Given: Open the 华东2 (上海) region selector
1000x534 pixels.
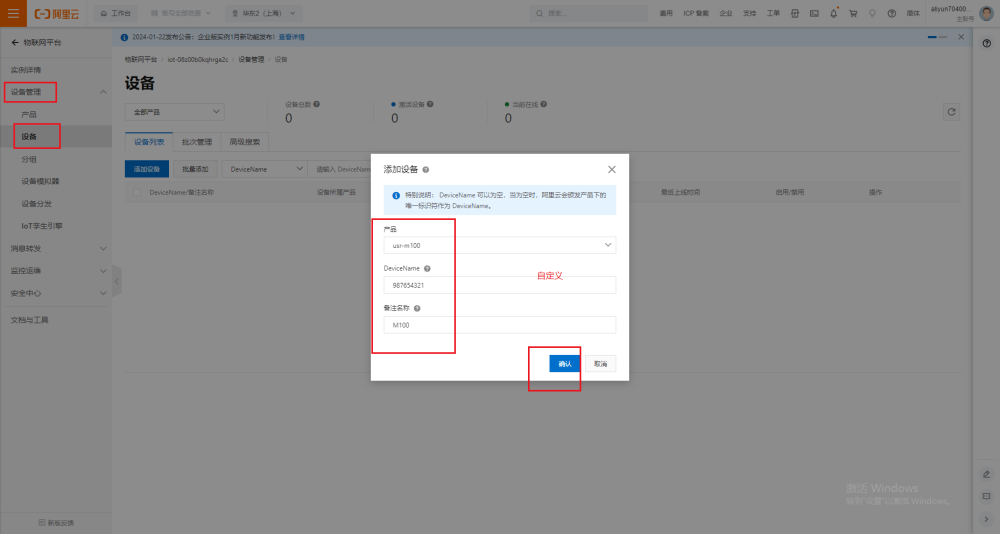Looking at the screenshot, I should pos(264,13).
